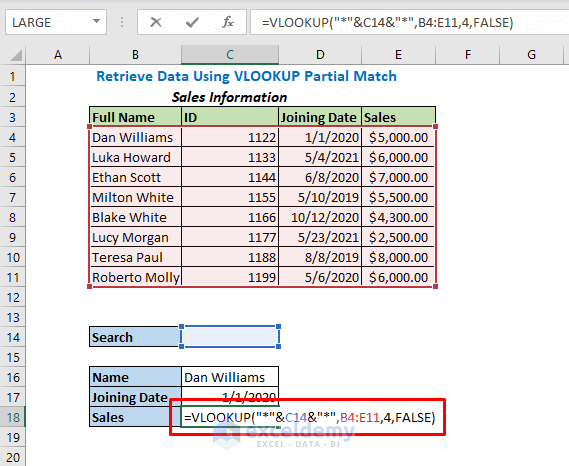Screen dimensions: 569x466
Task: Click the empty Search input cell C14
Action: 230,336
